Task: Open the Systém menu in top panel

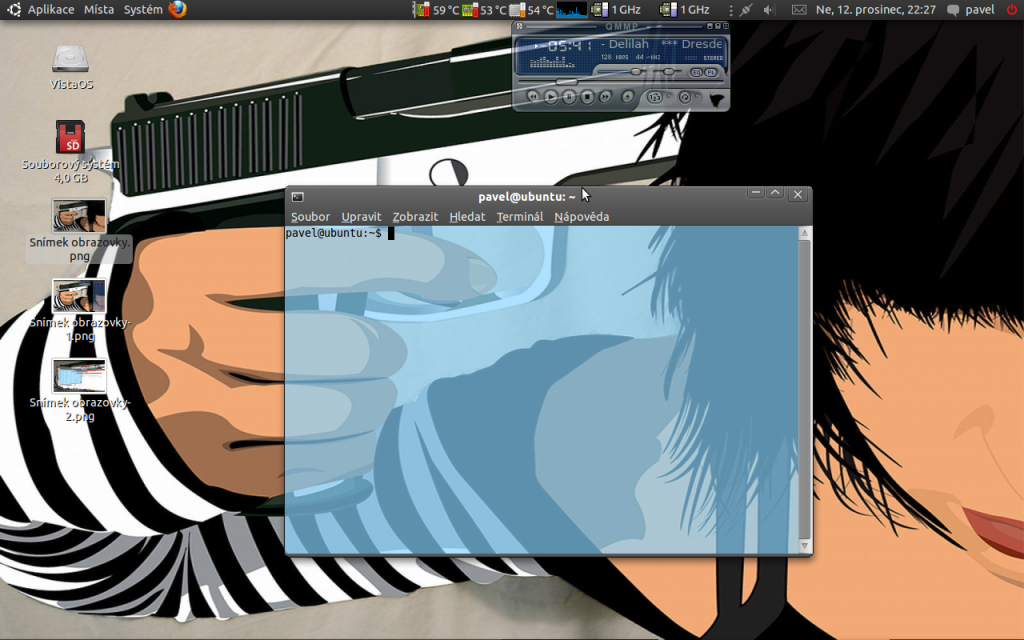Action: [143, 10]
